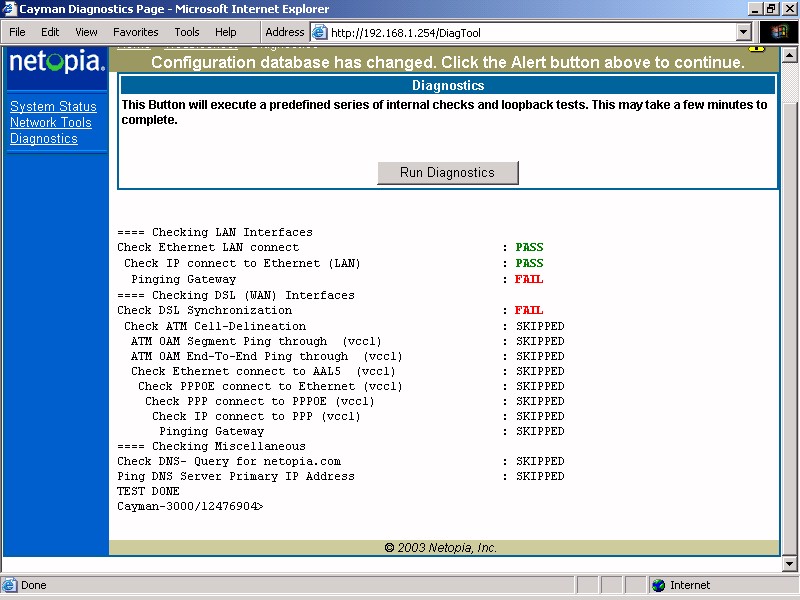Click the Internet Explorer title bar icon
Image resolution: width=800 pixels, height=600 pixels.
click(9, 9)
